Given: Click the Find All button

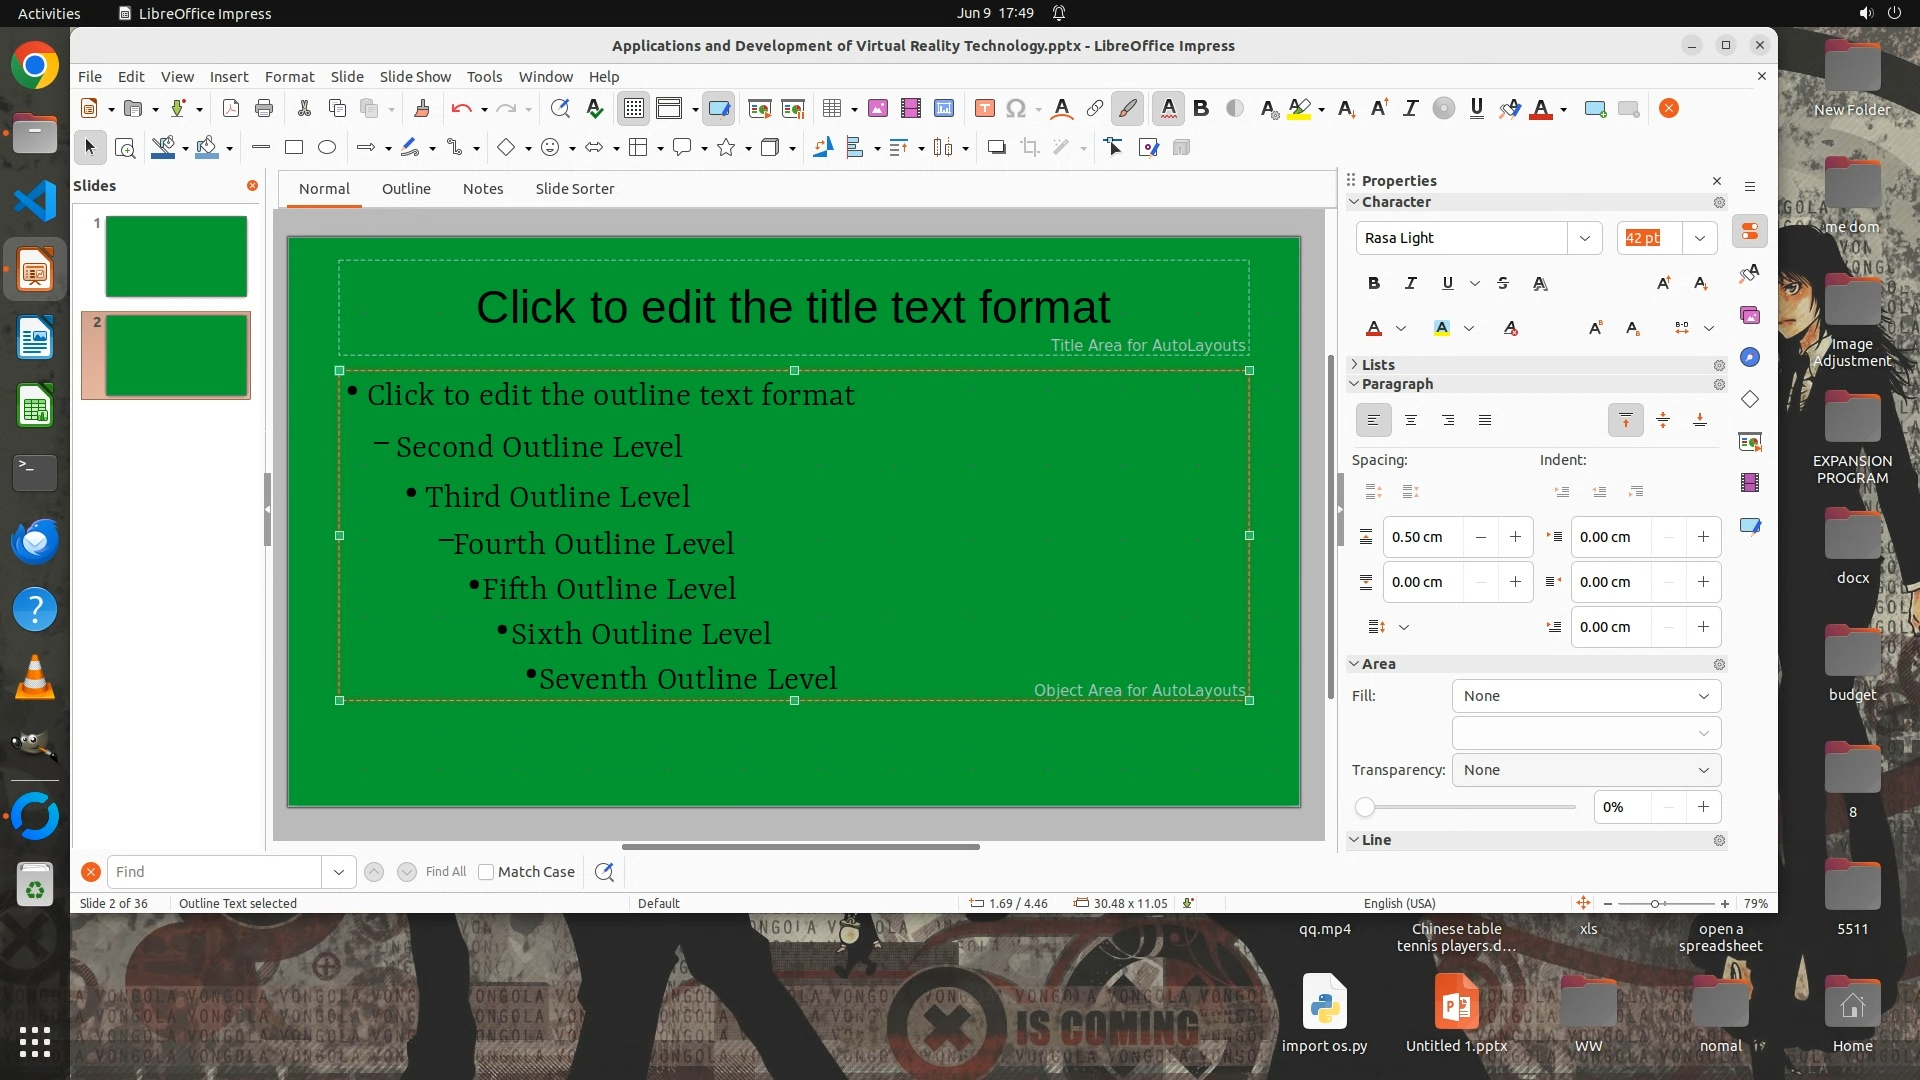Looking at the screenshot, I should click(x=446, y=872).
